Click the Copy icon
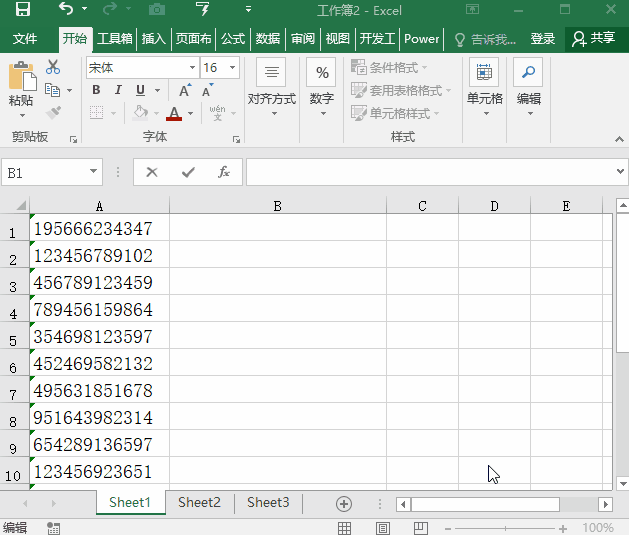Viewport: 629px width, 535px height. point(53,90)
